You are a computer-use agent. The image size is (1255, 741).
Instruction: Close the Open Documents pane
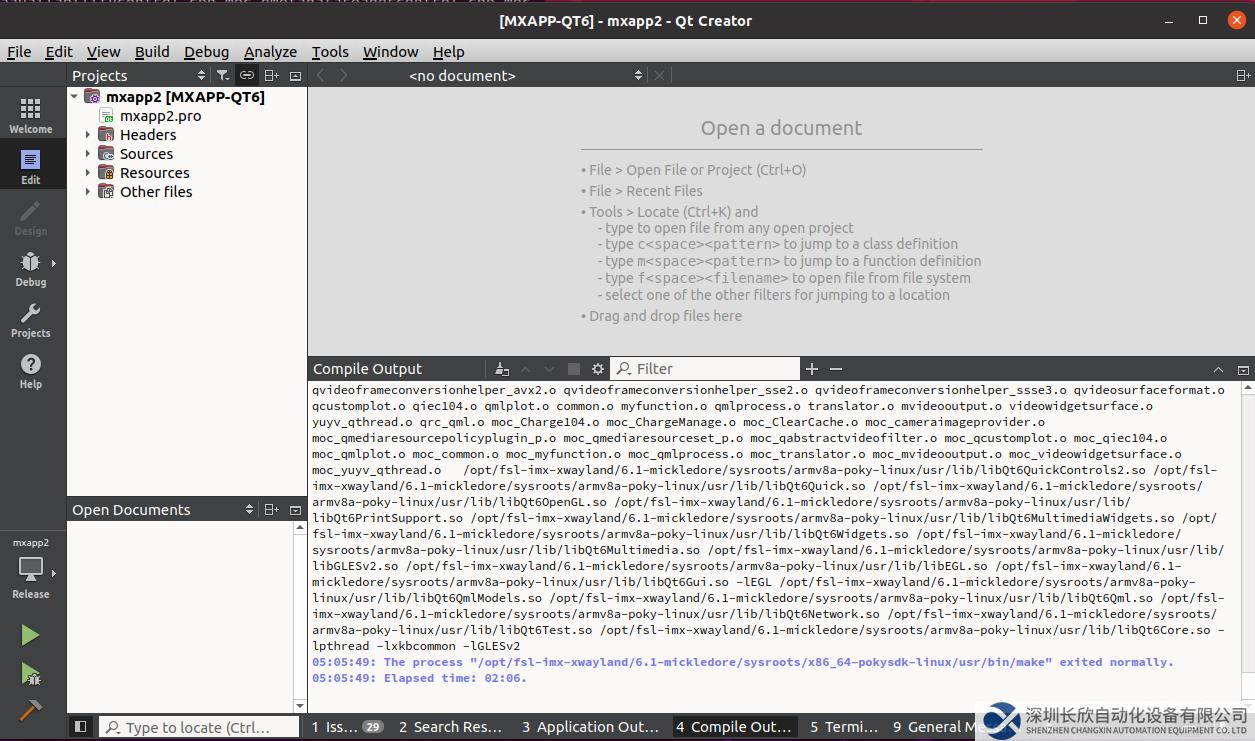(295, 509)
